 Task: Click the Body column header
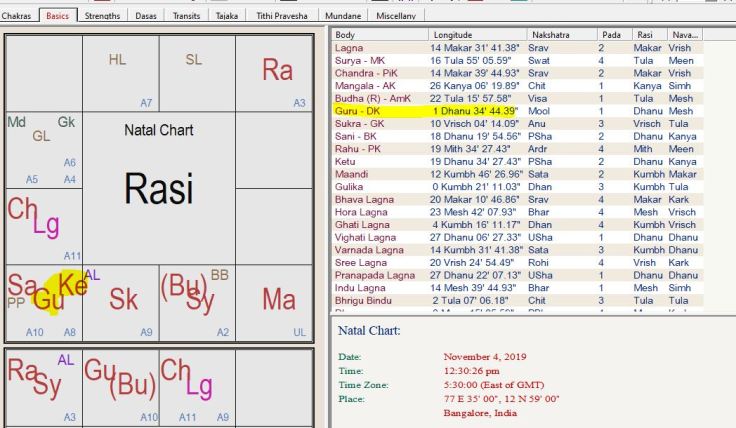[x=380, y=35]
